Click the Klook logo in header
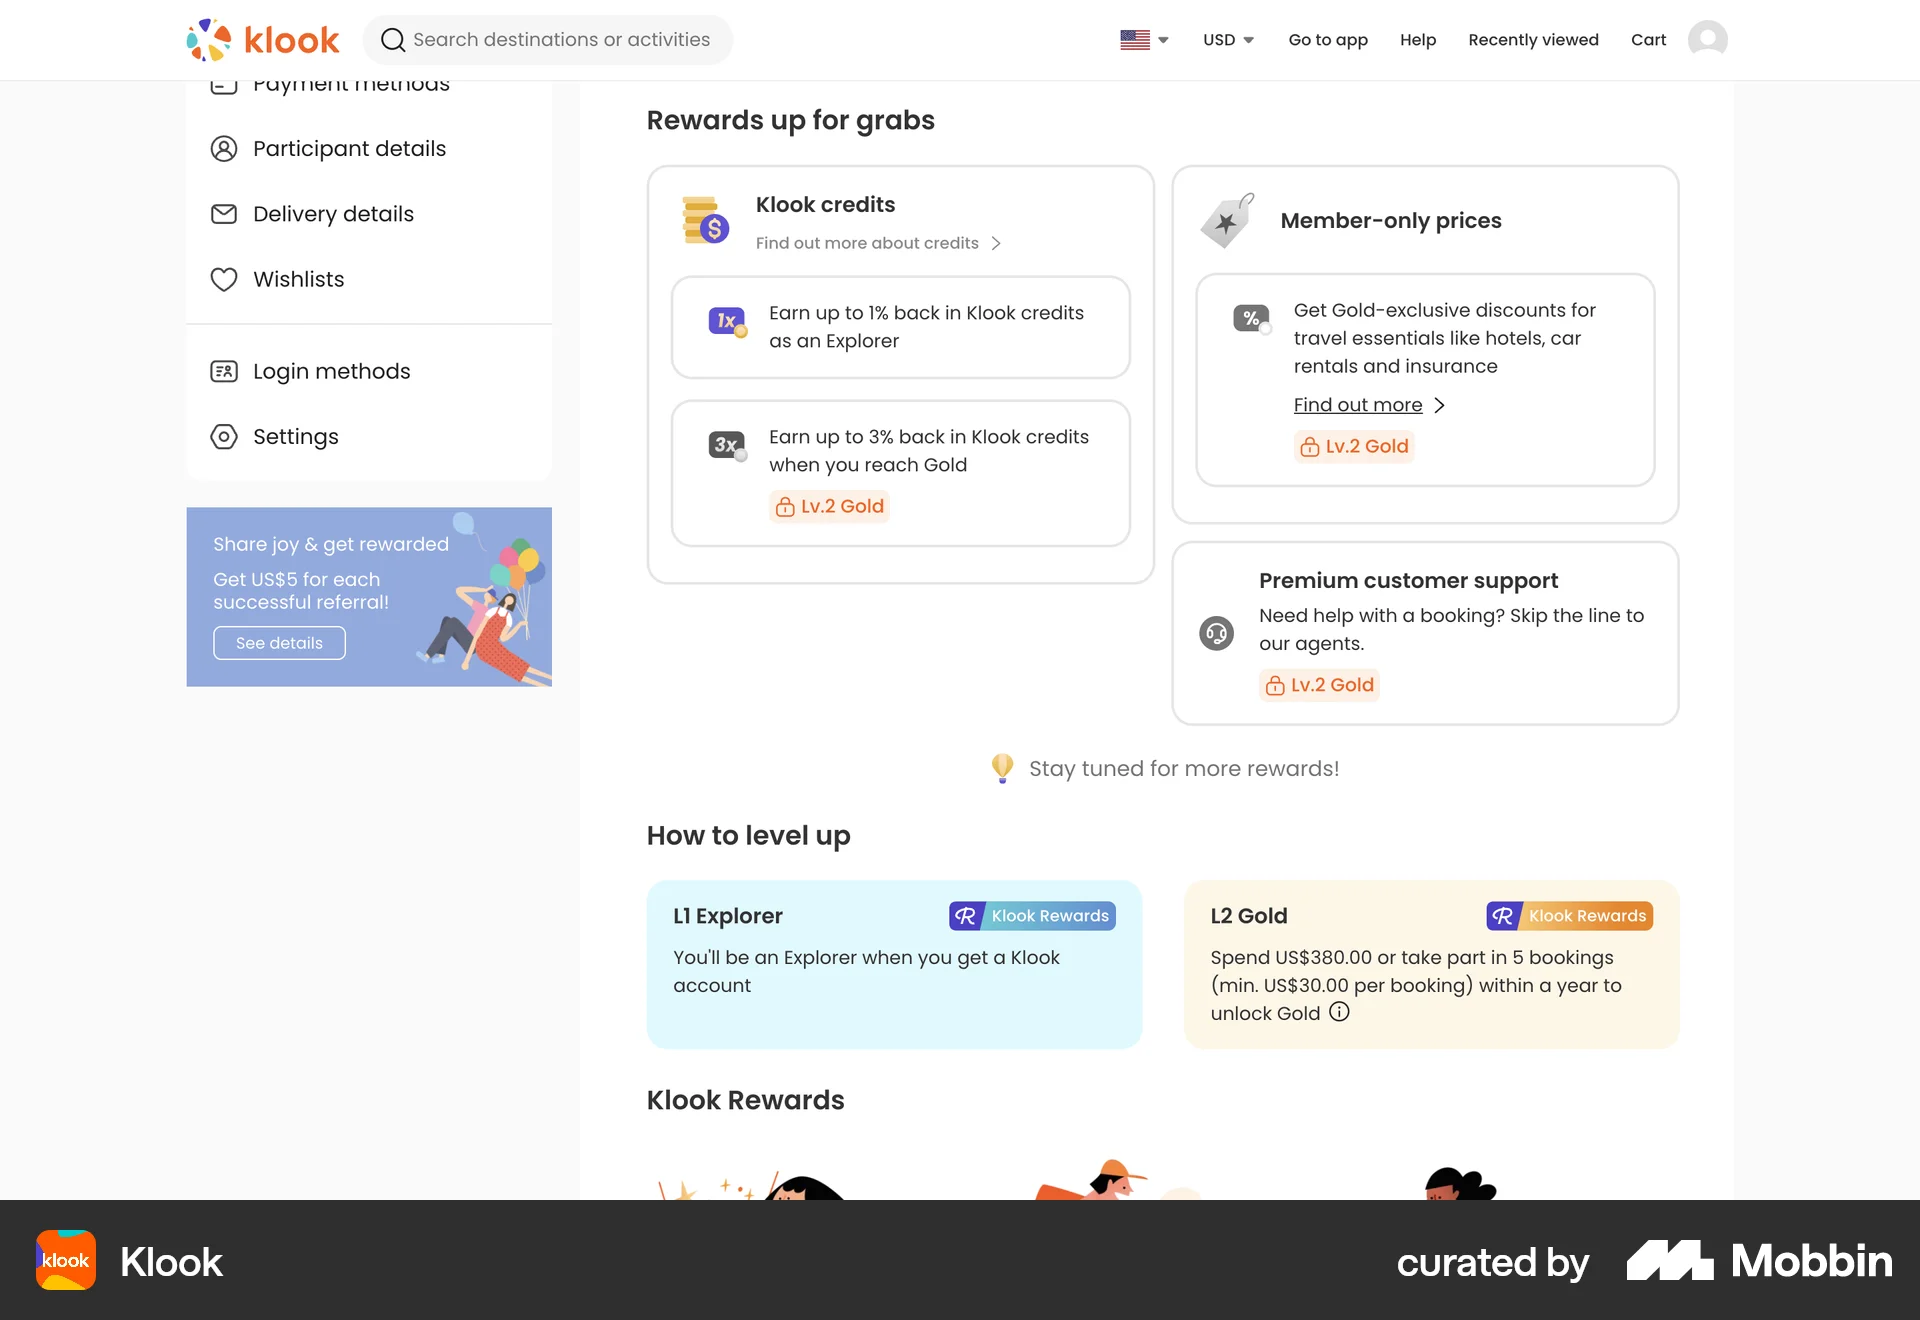The image size is (1920, 1320). (x=263, y=40)
